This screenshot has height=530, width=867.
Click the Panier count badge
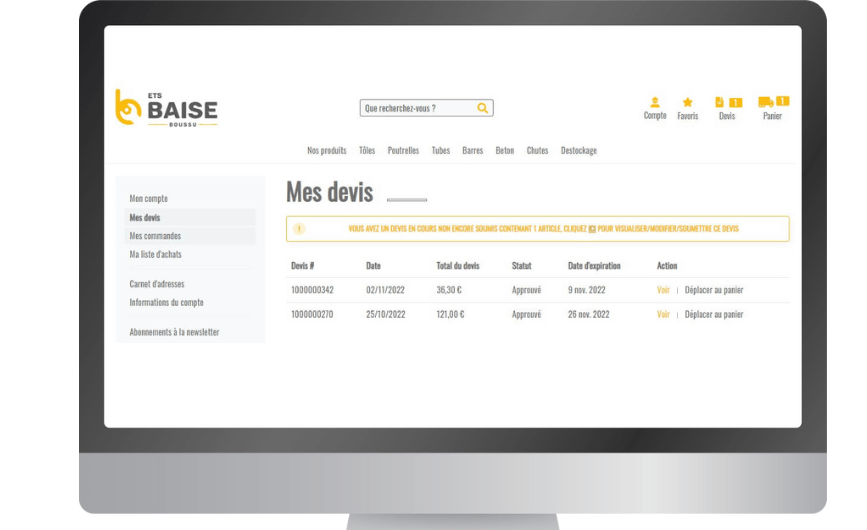click(782, 101)
